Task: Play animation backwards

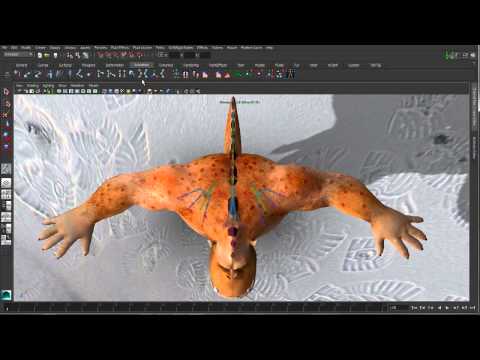Action: pos(439,308)
